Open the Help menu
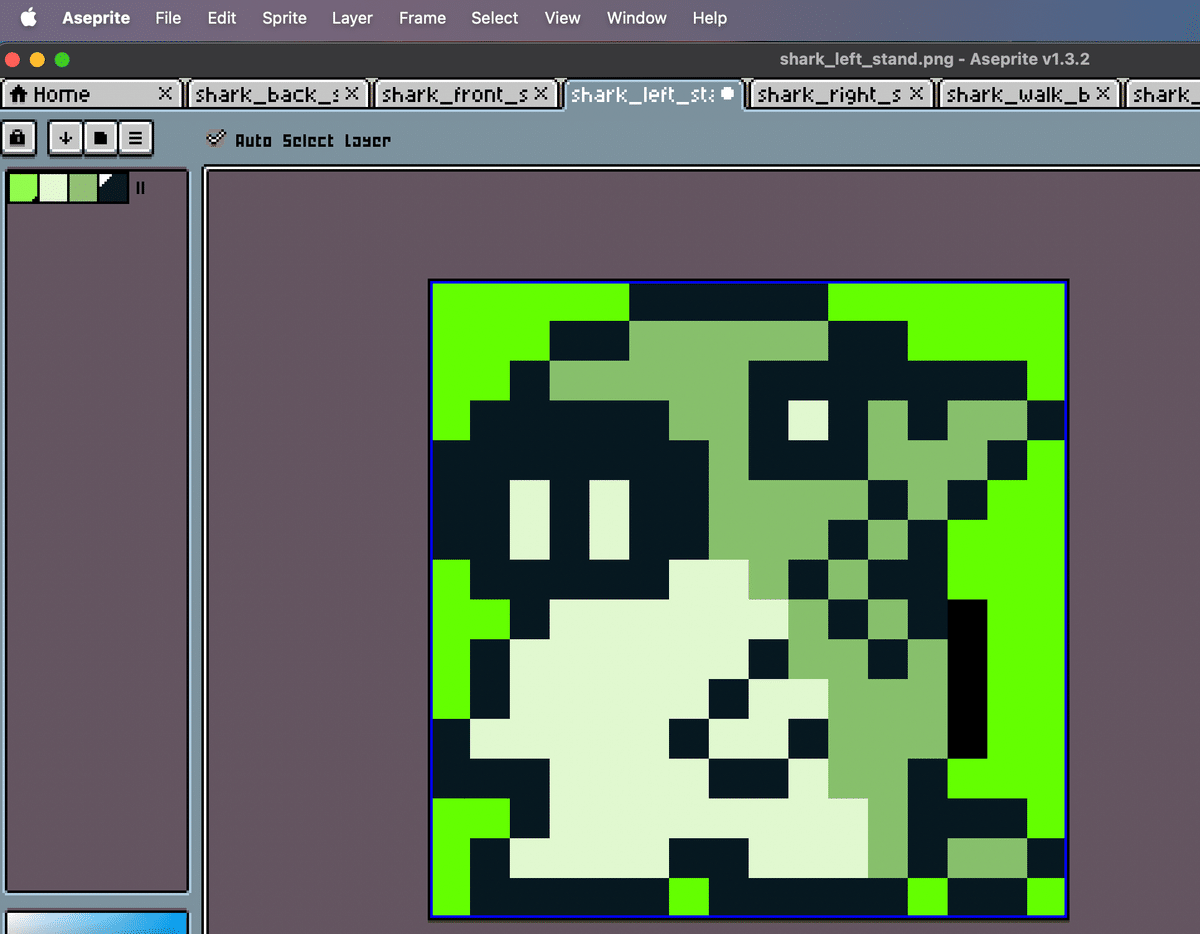Viewport: 1200px width, 934px height. tap(710, 18)
